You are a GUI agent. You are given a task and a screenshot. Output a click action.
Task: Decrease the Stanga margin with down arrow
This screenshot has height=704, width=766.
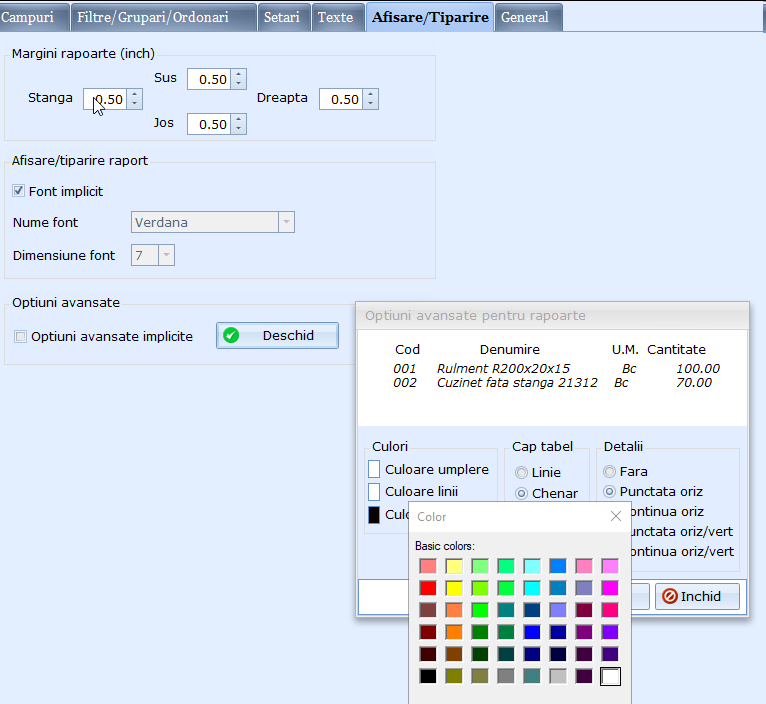(x=135, y=104)
